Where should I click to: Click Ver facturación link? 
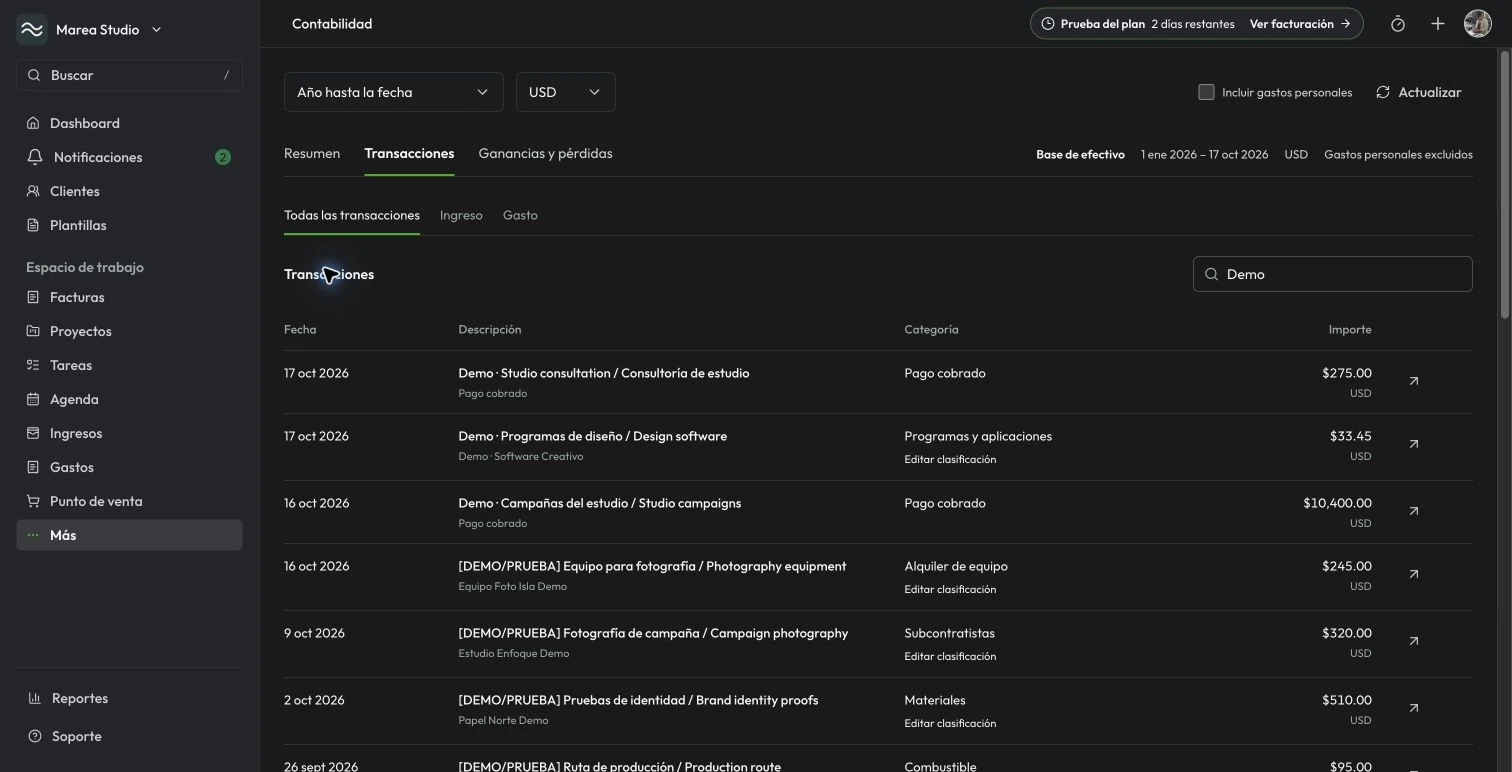point(1300,24)
